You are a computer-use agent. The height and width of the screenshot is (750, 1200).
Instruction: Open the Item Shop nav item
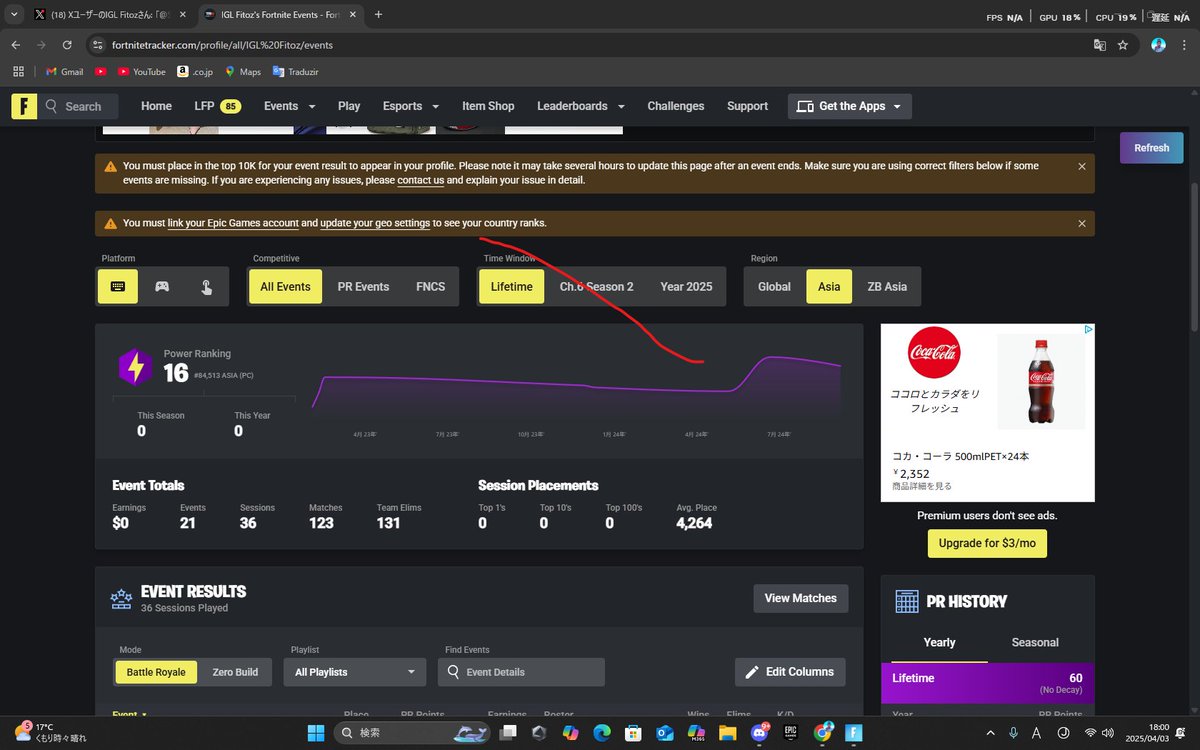tap(488, 106)
